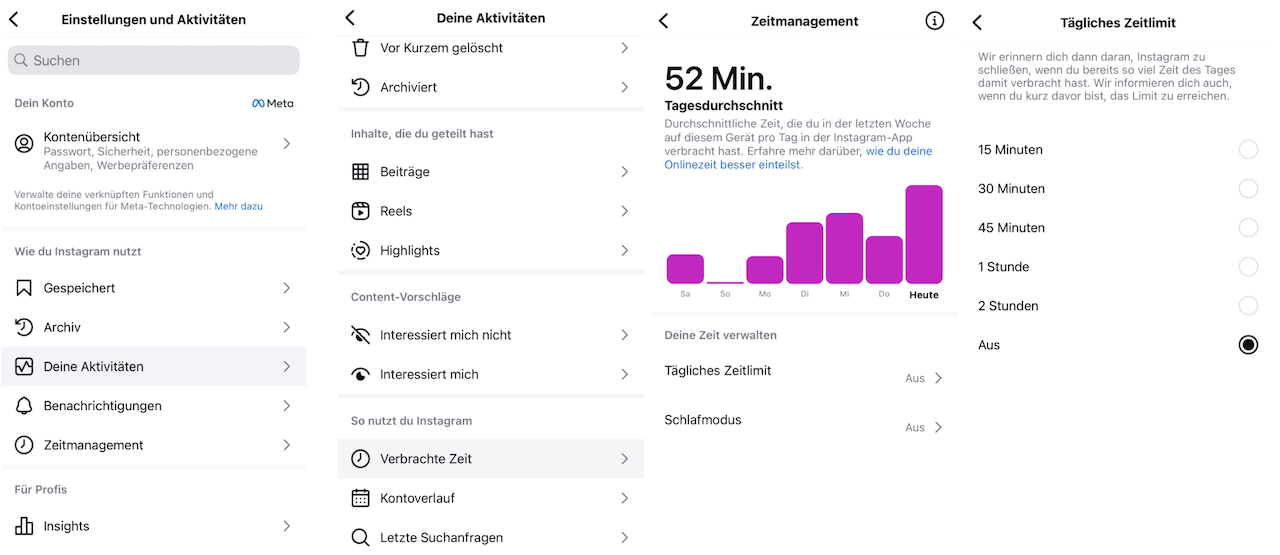This screenshot has width=1280, height=555.
Task: Click the Archiv clock icon
Action: pyautogui.click(x=24, y=327)
